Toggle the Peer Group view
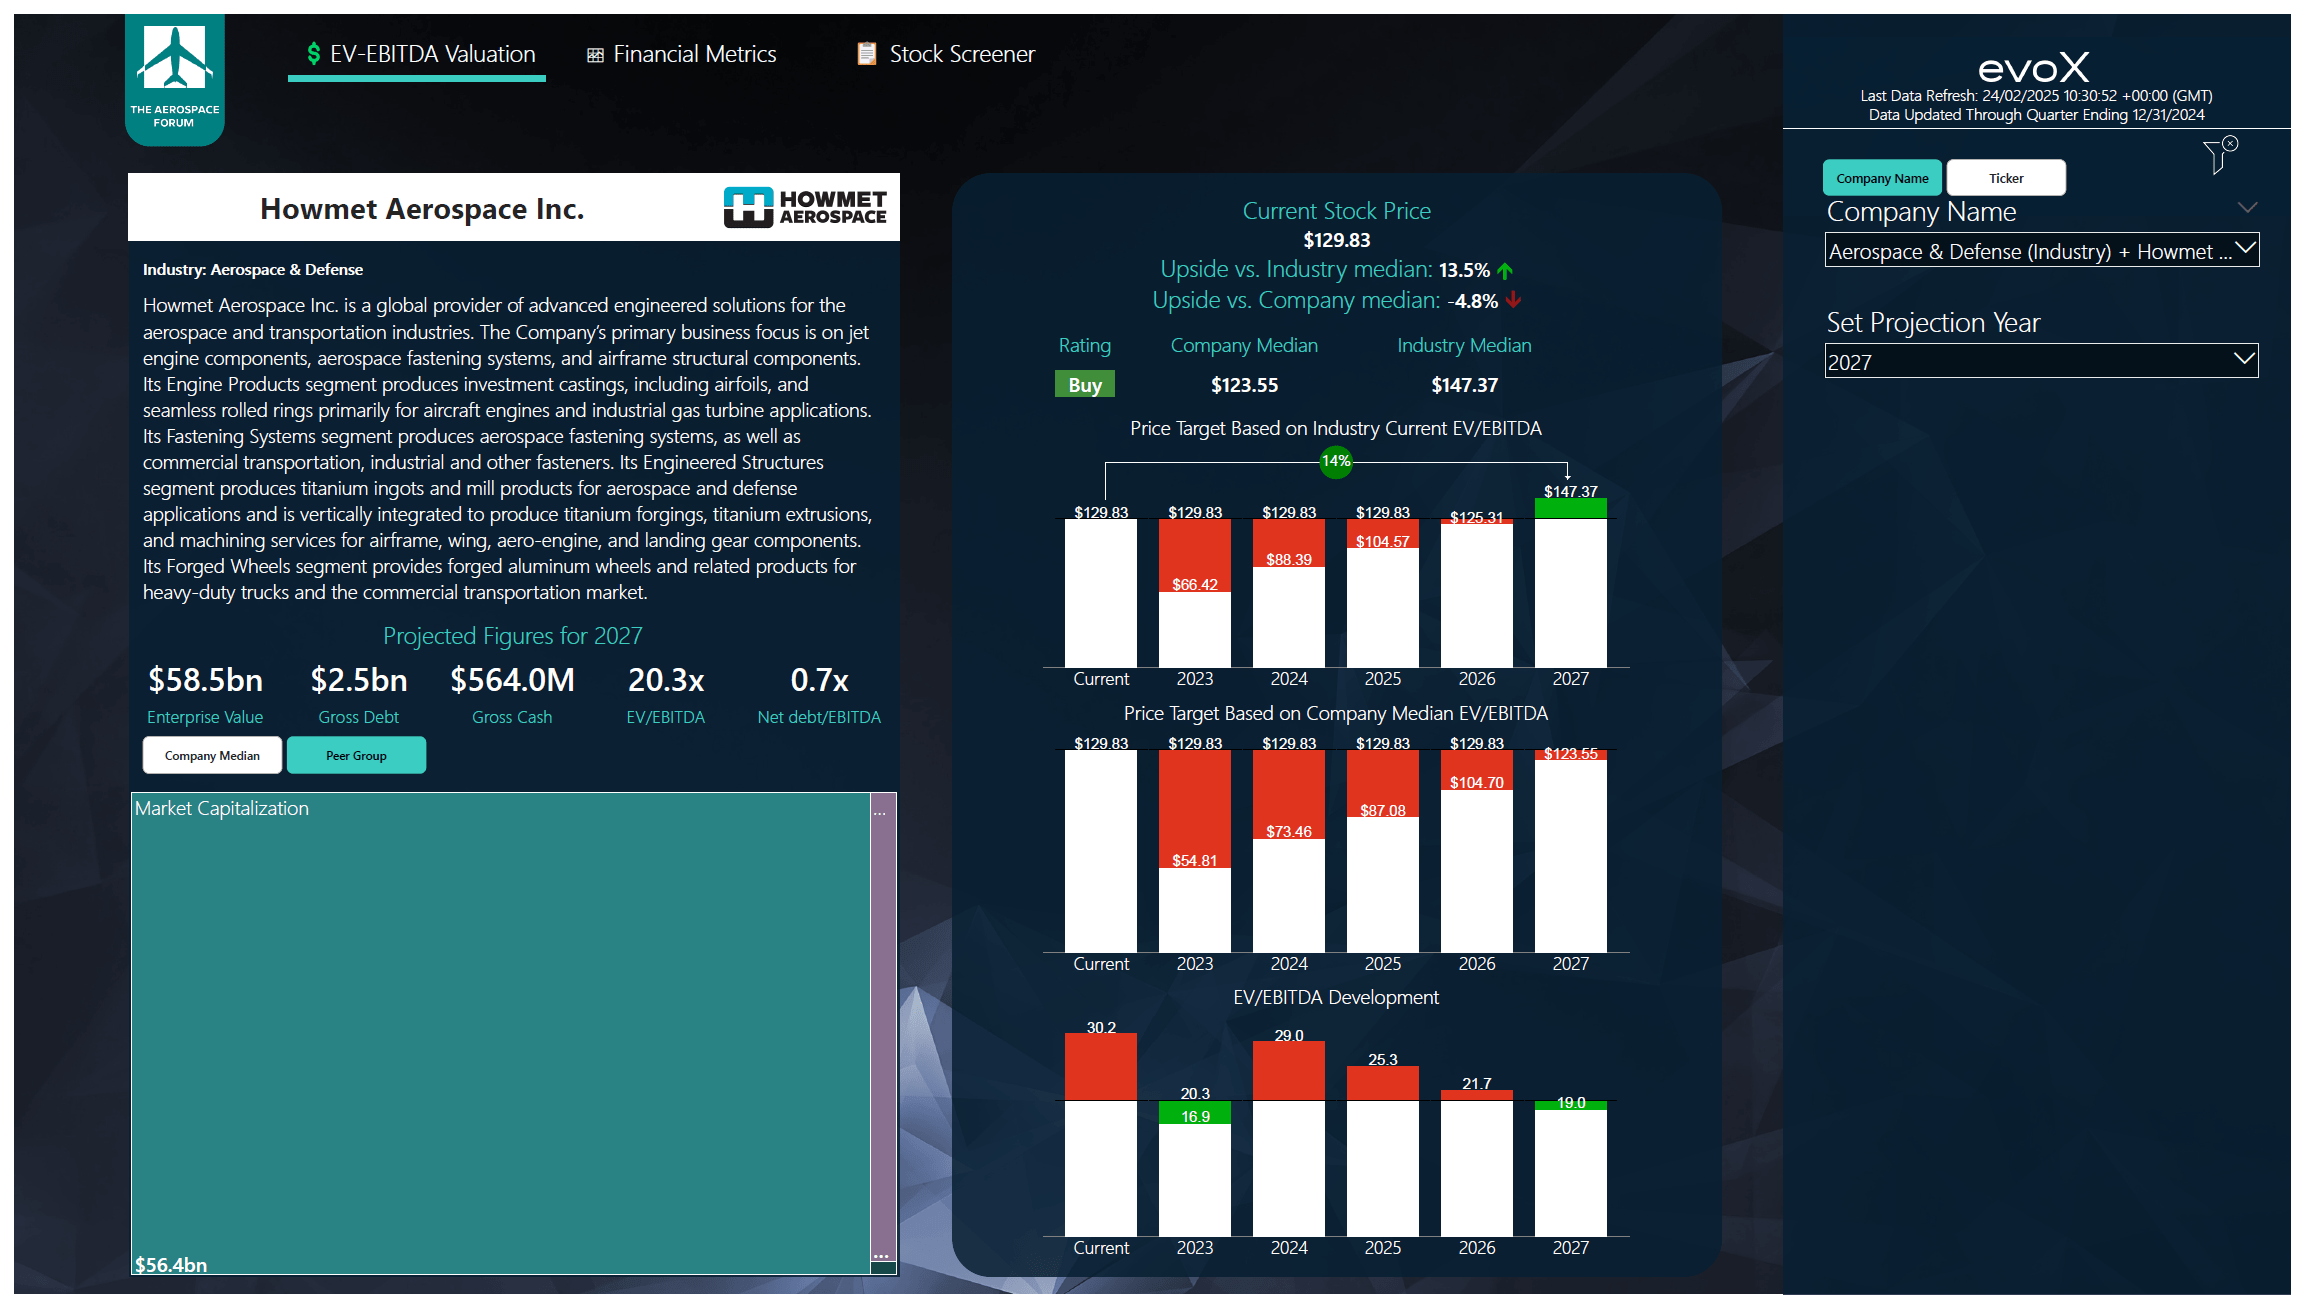The image size is (2305, 1309). pos(356,755)
